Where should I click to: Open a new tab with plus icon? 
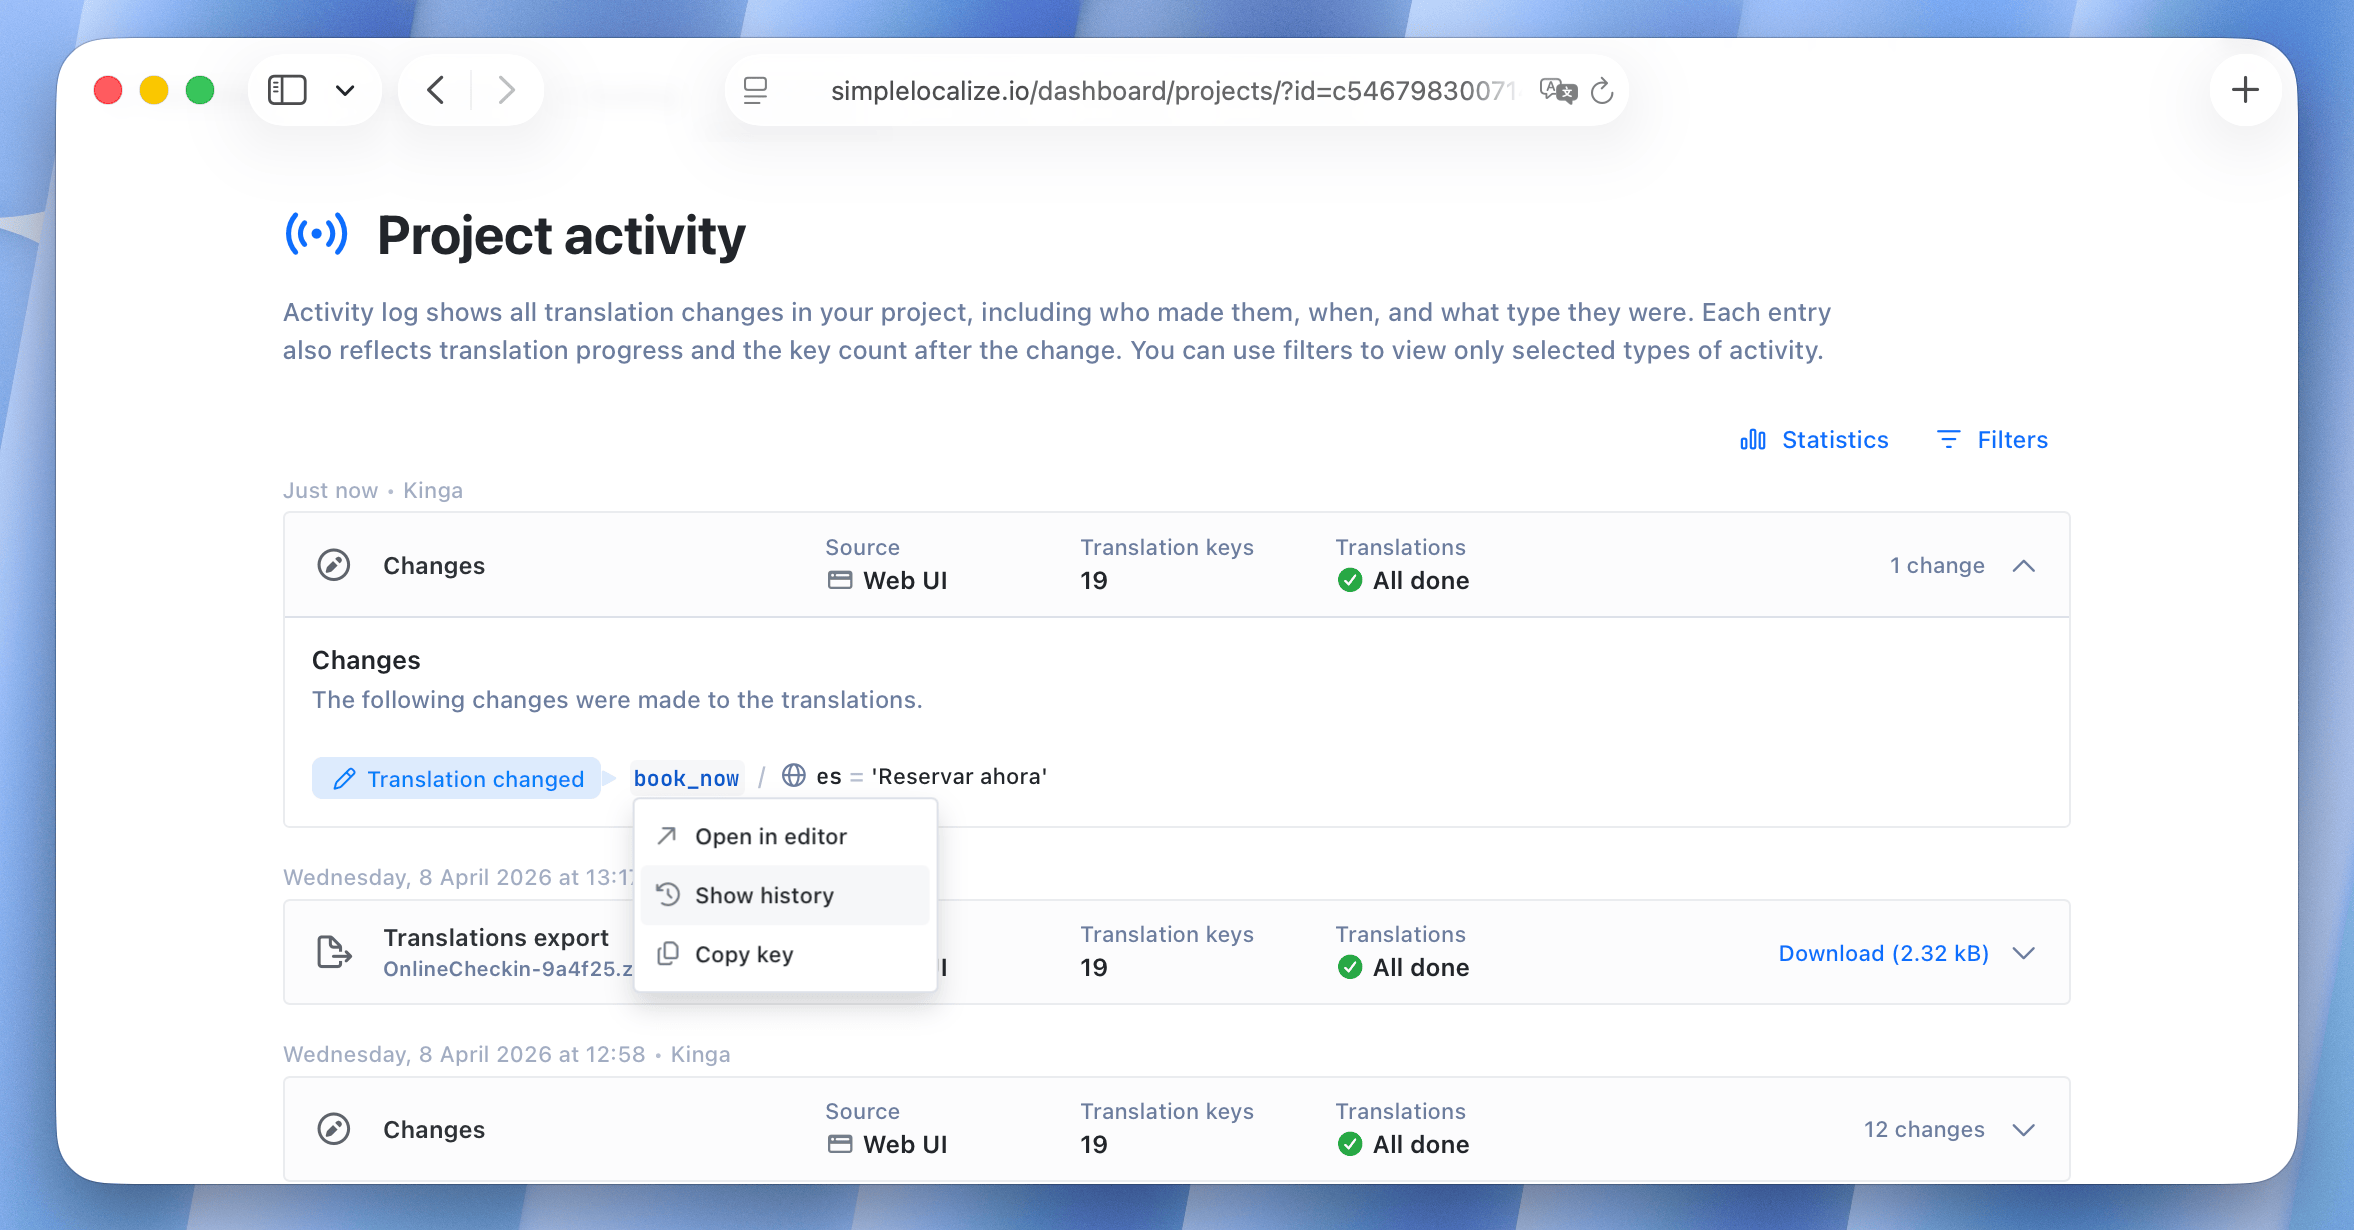tap(2245, 91)
